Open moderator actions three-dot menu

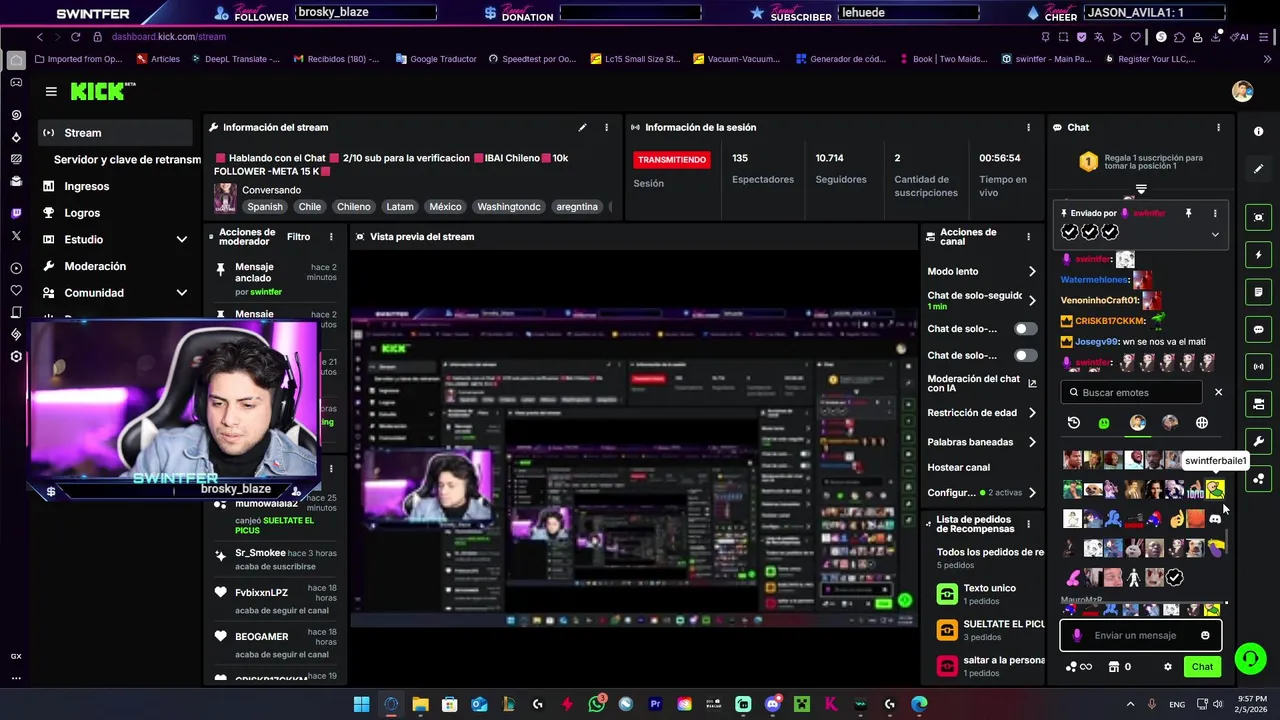point(331,237)
